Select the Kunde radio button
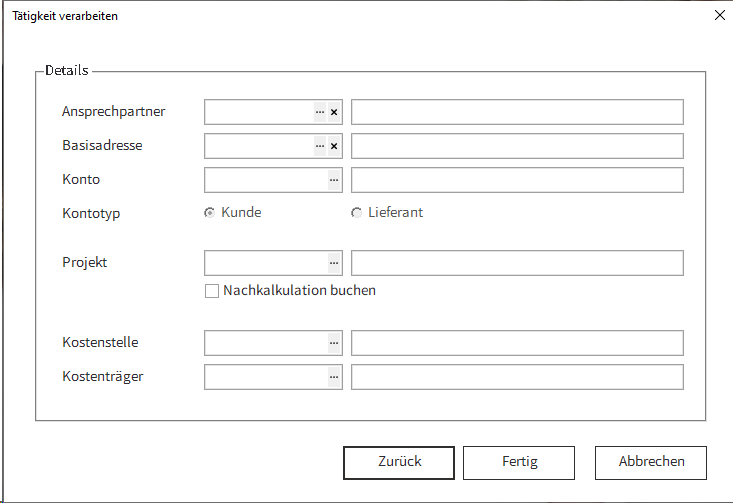 (x=210, y=213)
